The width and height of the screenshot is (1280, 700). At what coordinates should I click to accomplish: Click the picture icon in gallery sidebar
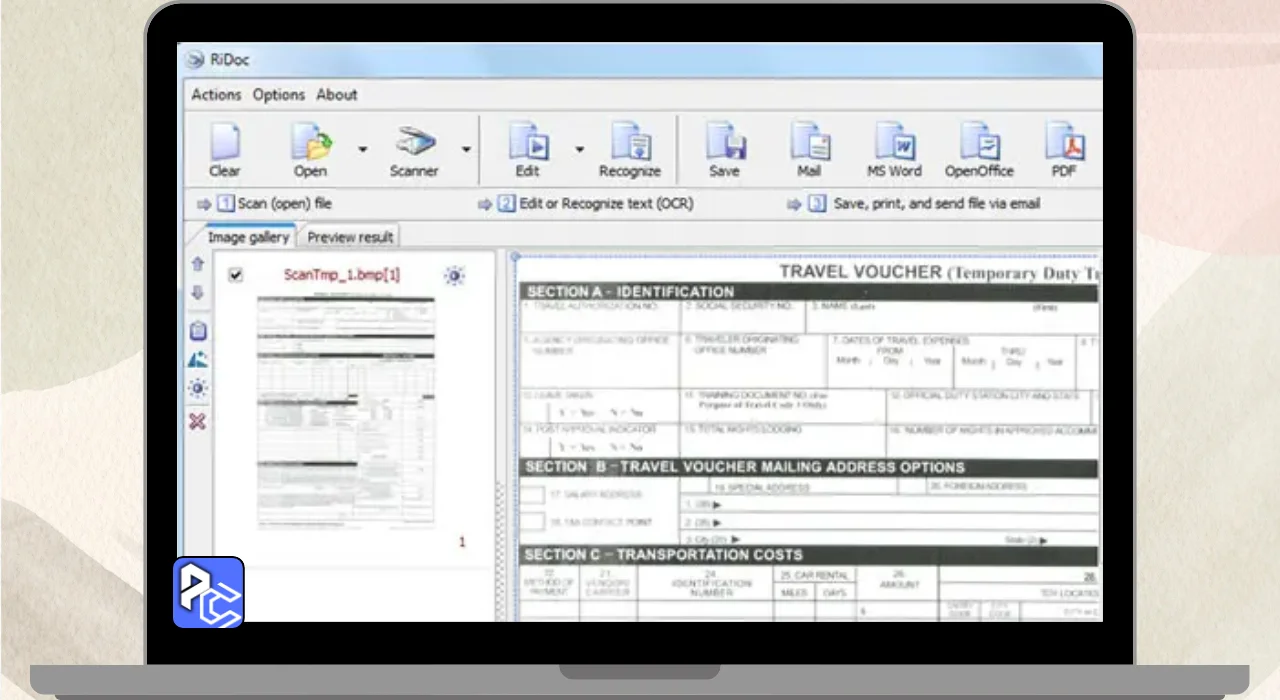(197, 359)
